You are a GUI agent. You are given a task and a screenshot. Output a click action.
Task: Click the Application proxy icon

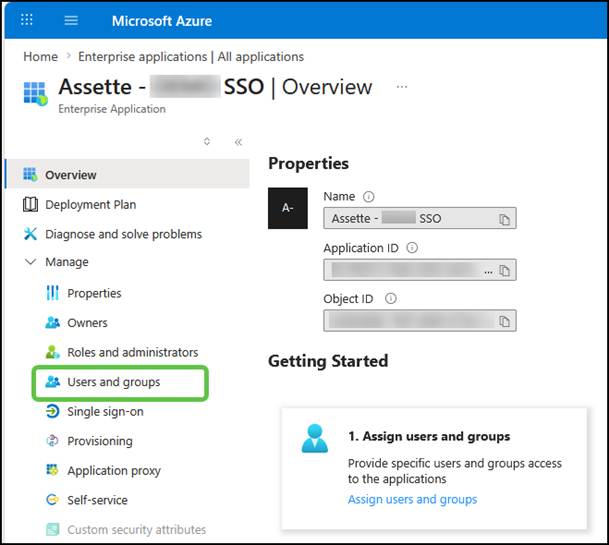52,470
